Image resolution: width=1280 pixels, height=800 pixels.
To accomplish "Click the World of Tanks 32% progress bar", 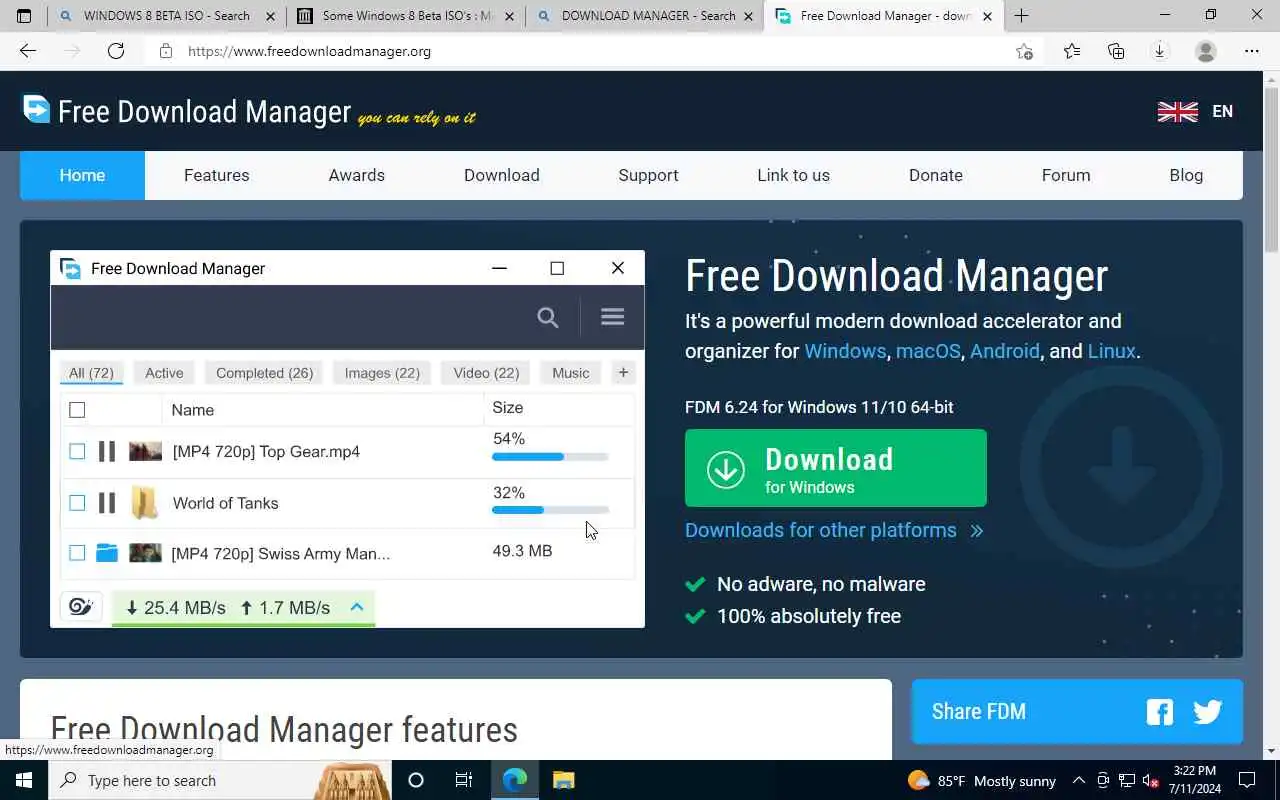I will click(x=550, y=510).
